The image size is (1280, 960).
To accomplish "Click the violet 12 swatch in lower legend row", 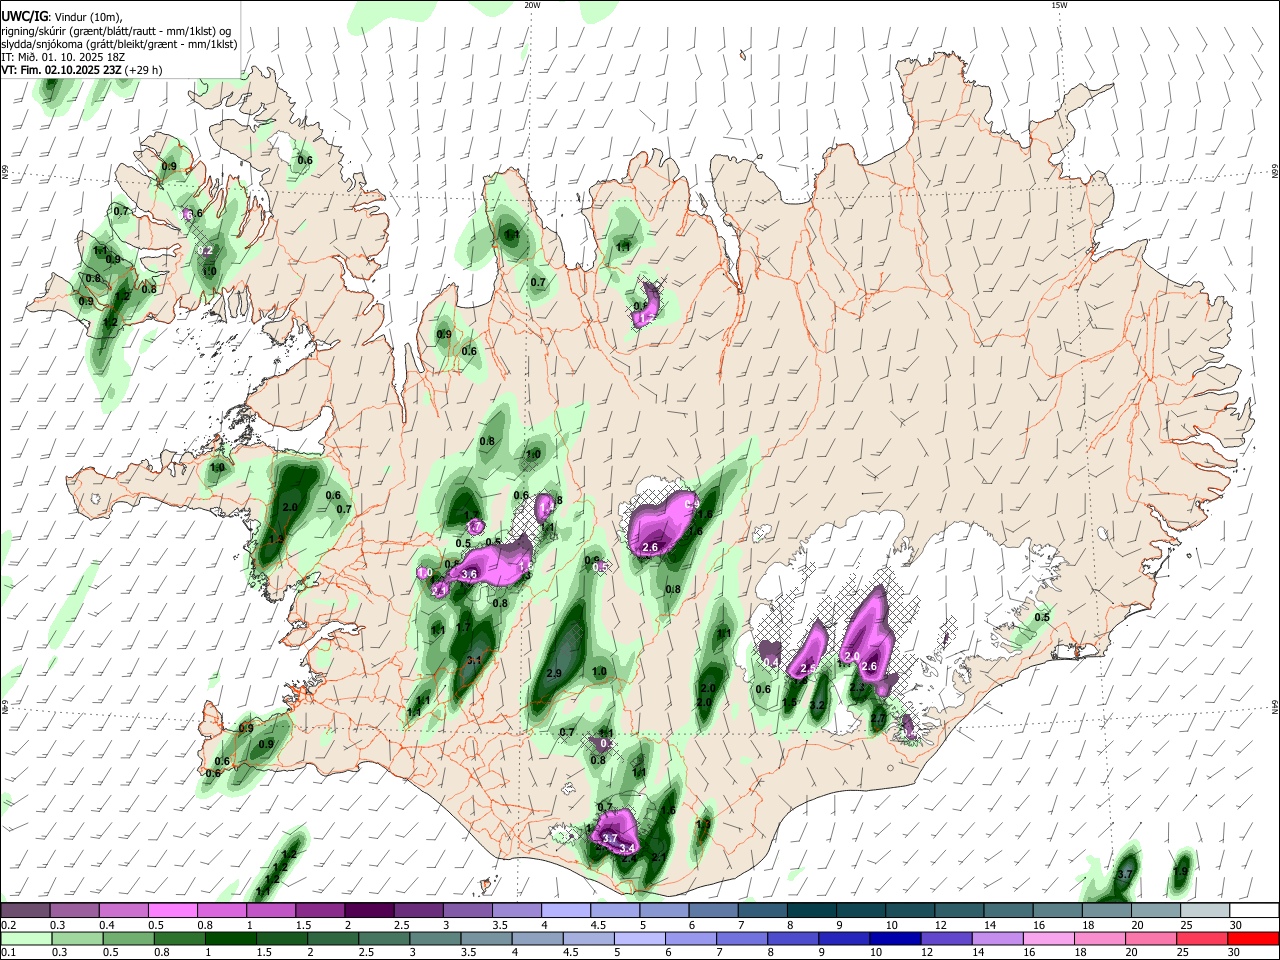I will click(946, 938).
